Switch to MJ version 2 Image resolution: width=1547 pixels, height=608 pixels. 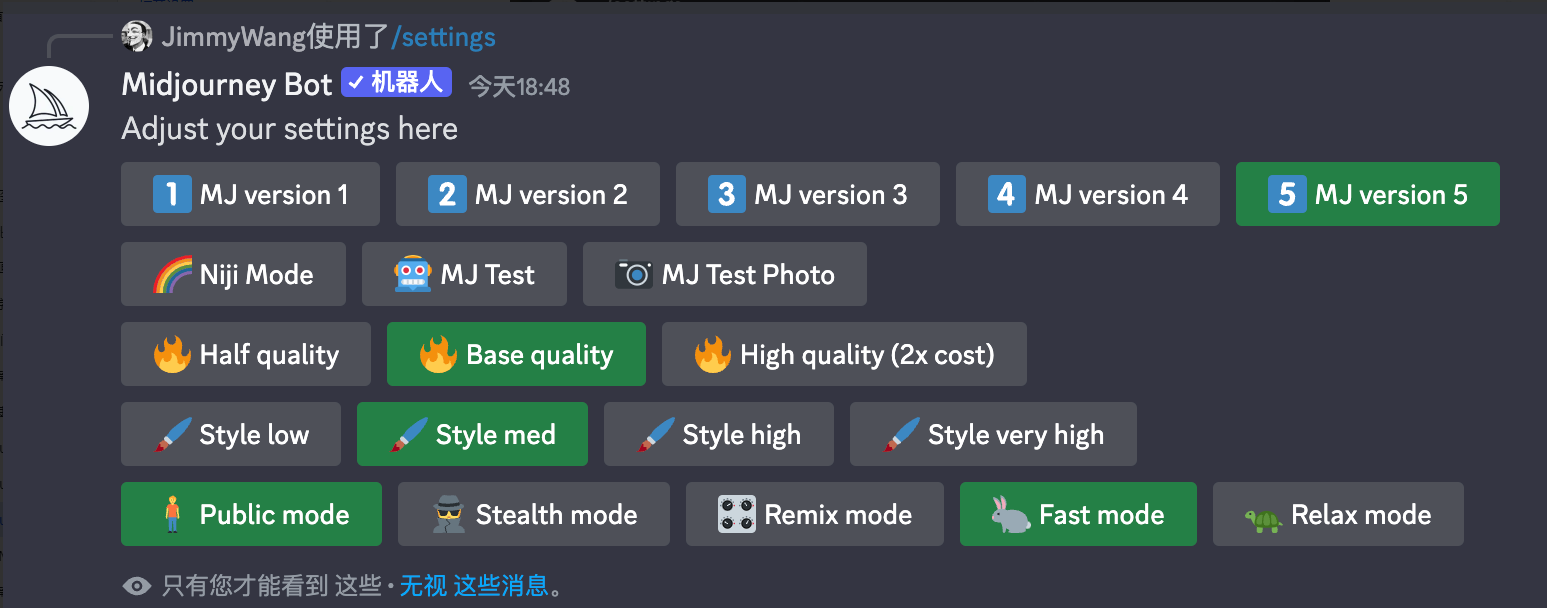(x=527, y=194)
